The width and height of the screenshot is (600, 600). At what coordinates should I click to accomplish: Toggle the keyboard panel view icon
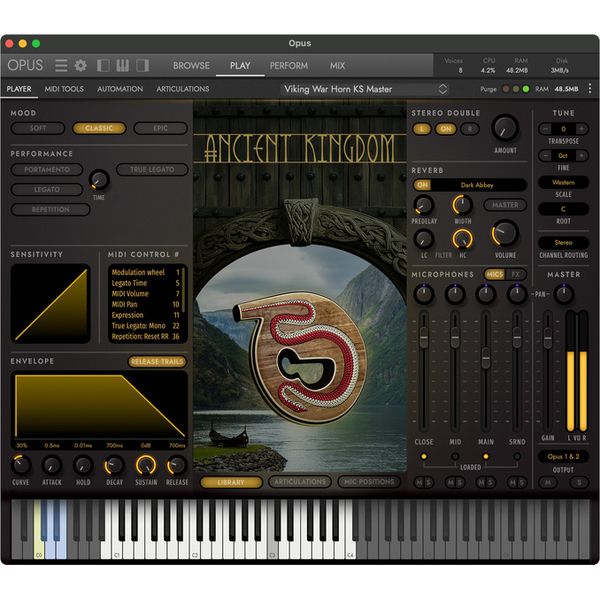(x=123, y=66)
